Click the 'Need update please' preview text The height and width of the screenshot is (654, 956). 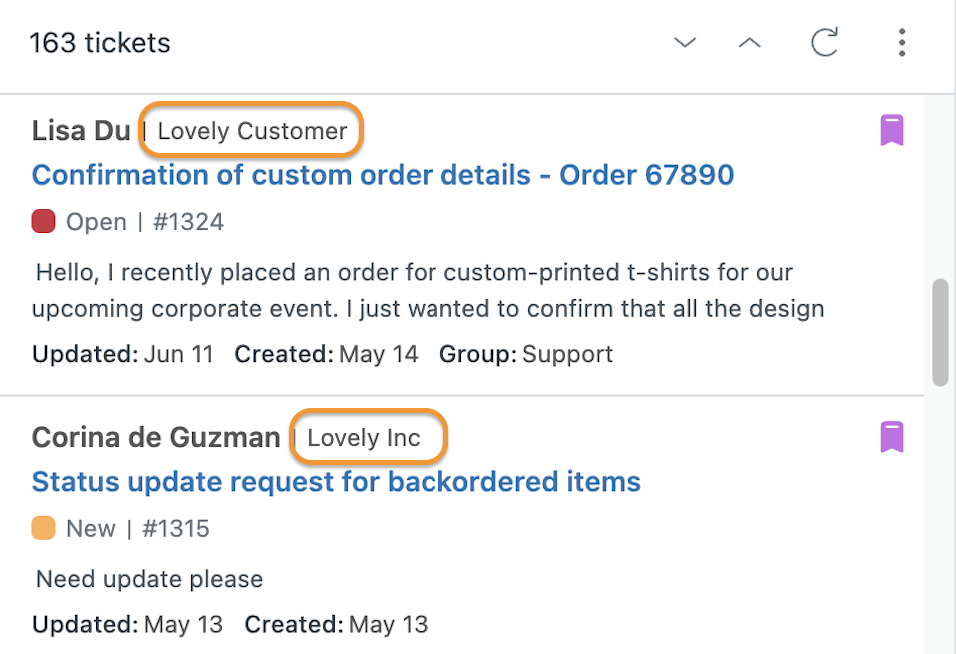(149, 579)
